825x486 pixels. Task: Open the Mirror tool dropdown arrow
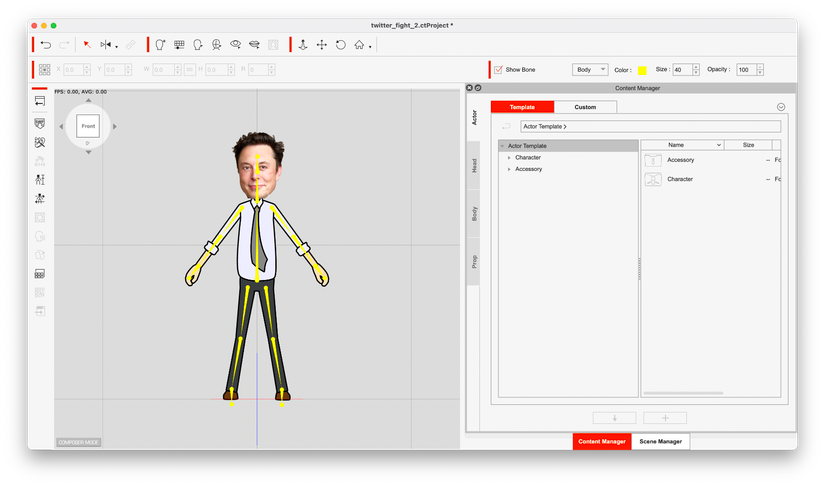coord(116,47)
